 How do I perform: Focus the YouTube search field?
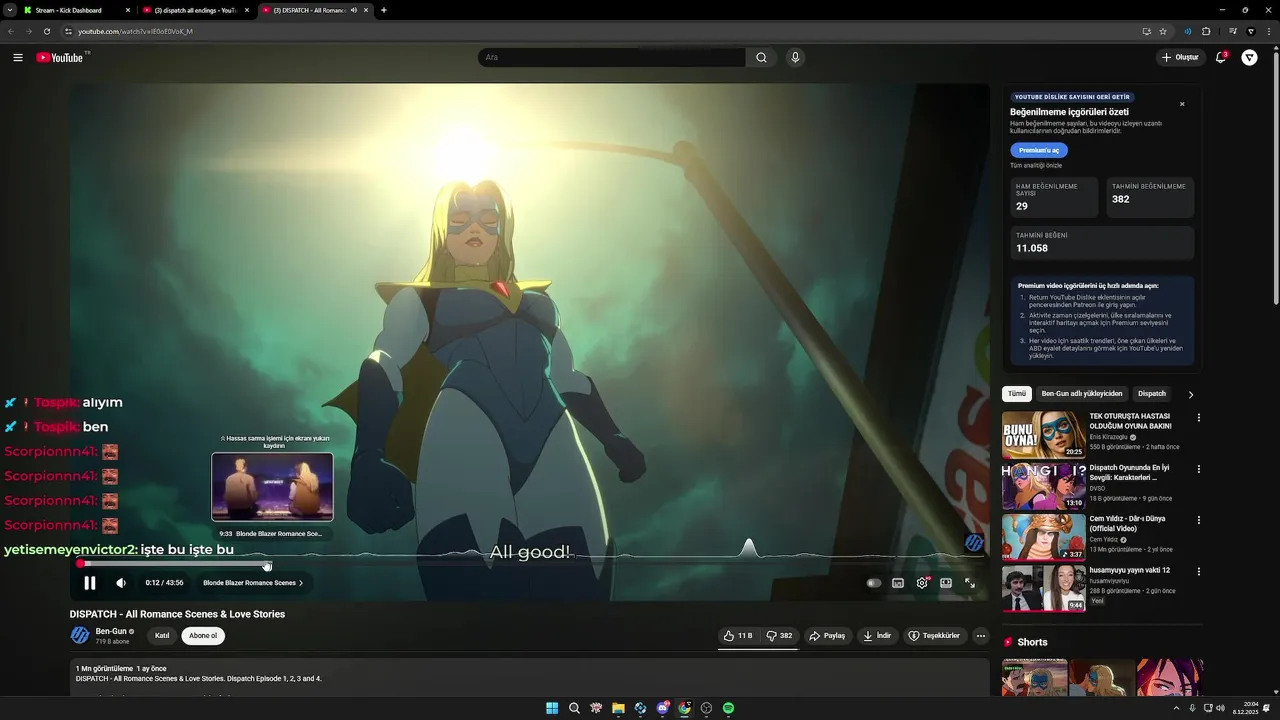tap(612, 57)
